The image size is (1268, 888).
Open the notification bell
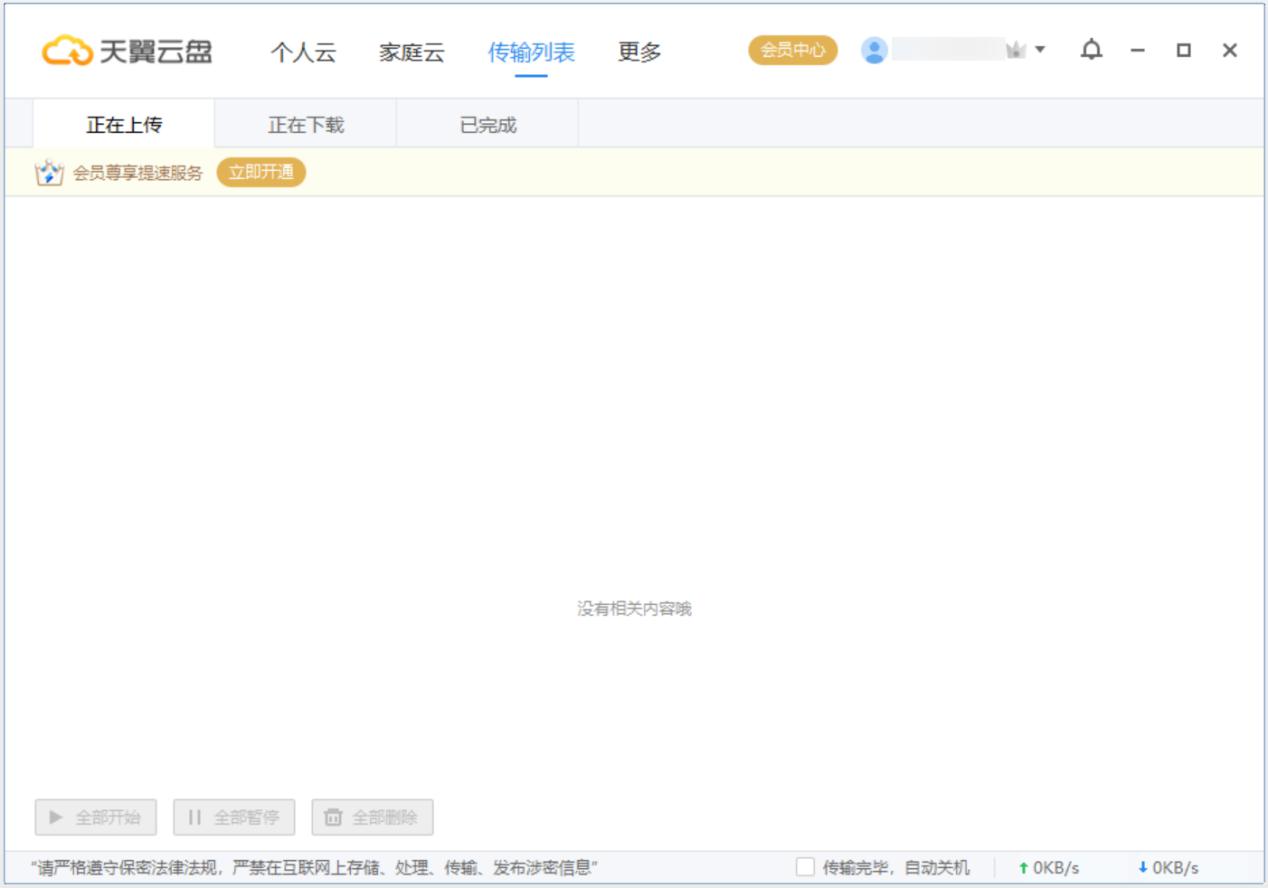[1091, 50]
